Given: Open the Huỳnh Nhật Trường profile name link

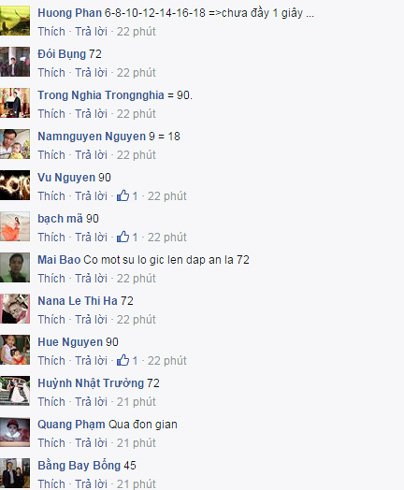Looking at the screenshot, I should (x=91, y=383).
